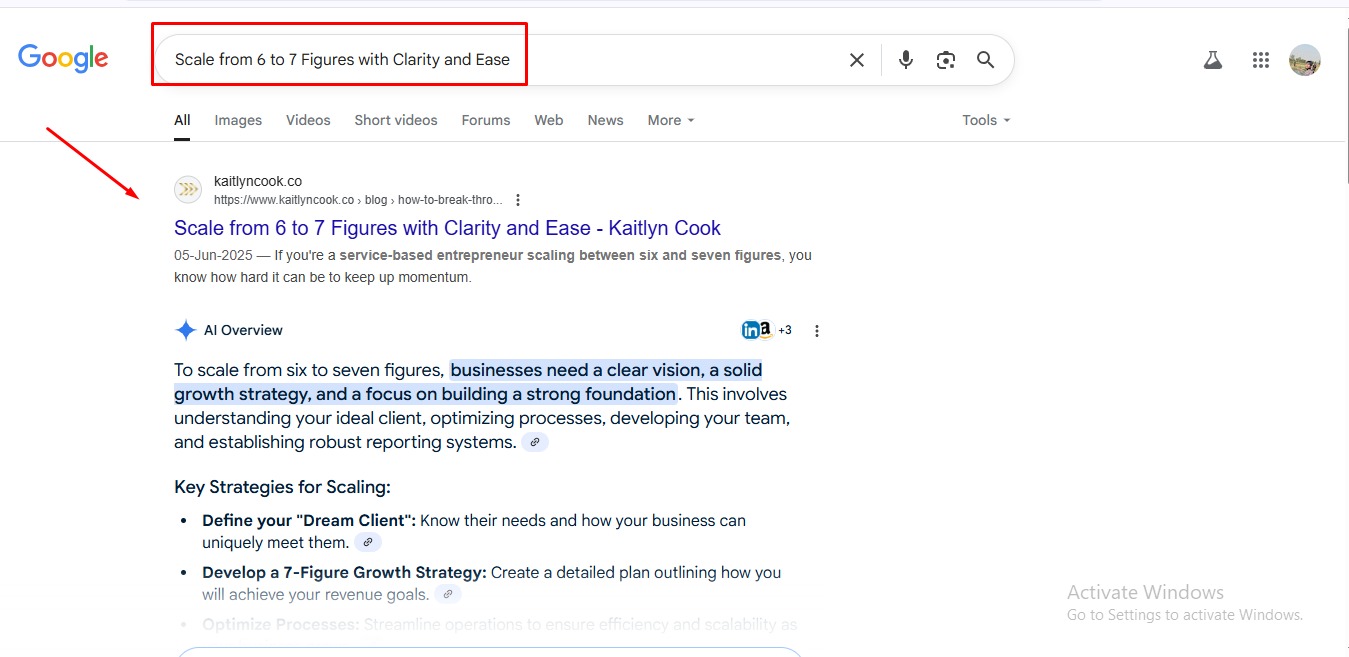Click the magnifying glass search button
Image resolution: width=1349 pixels, height=657 pixels.
point(986,60)
